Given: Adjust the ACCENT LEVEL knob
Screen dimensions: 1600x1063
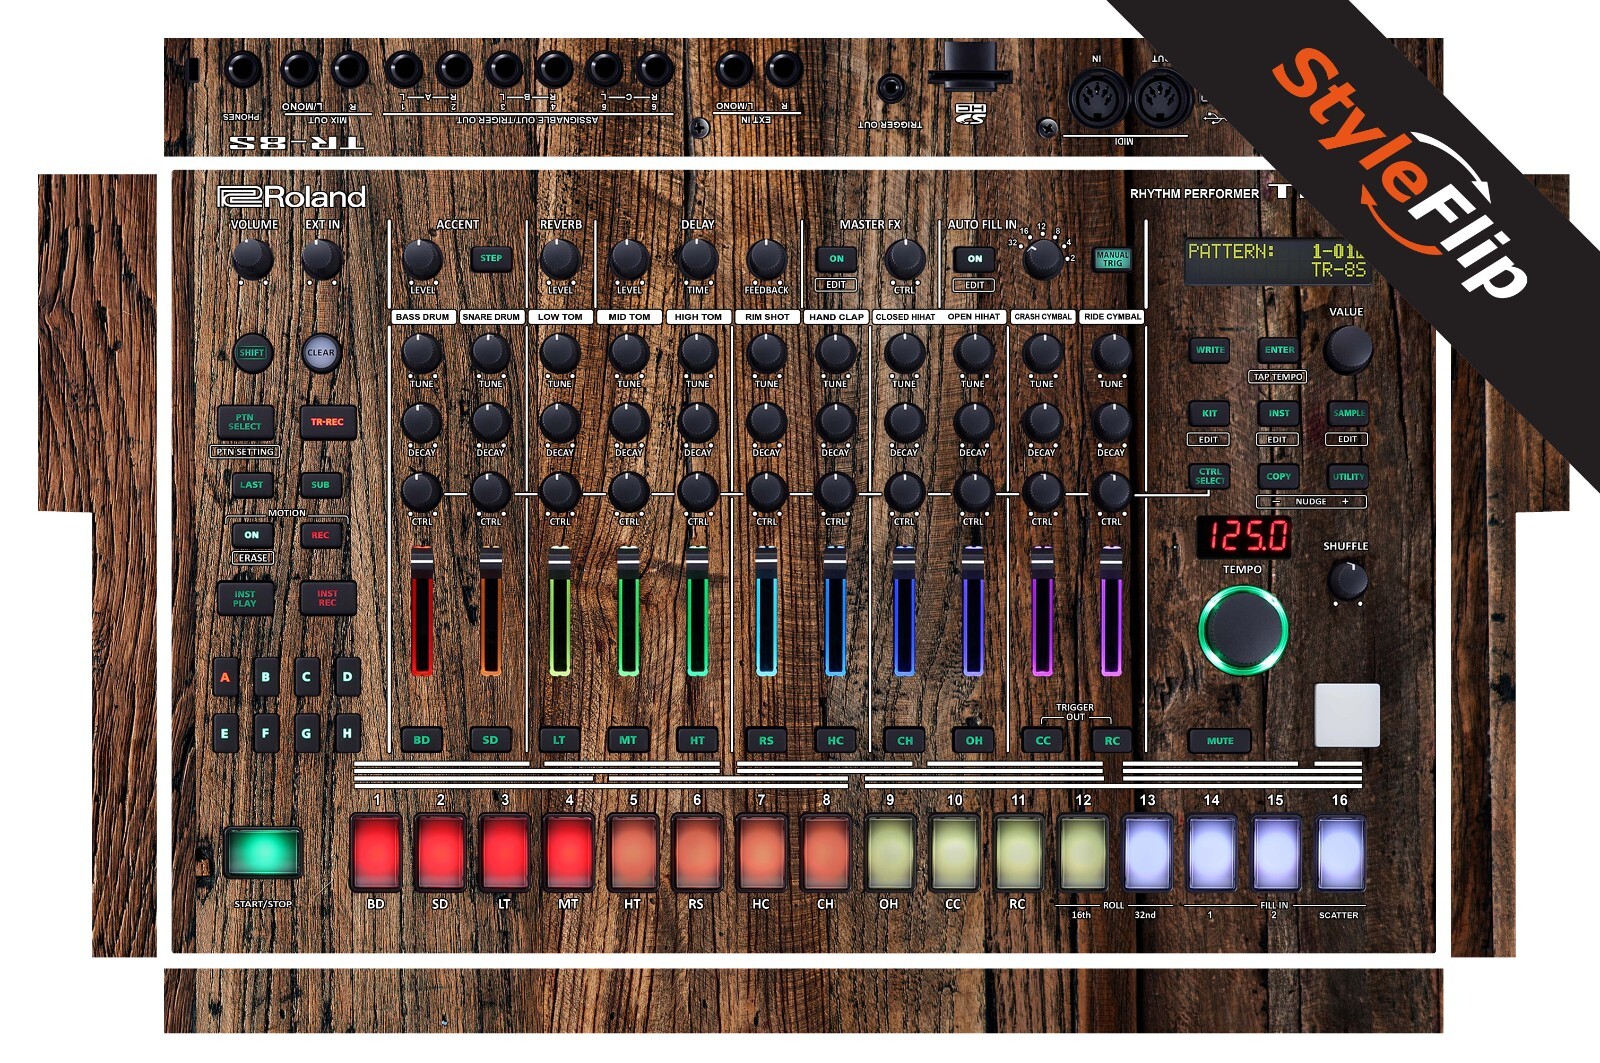Looking at the screenshot, I should click(x=422, y=259).
